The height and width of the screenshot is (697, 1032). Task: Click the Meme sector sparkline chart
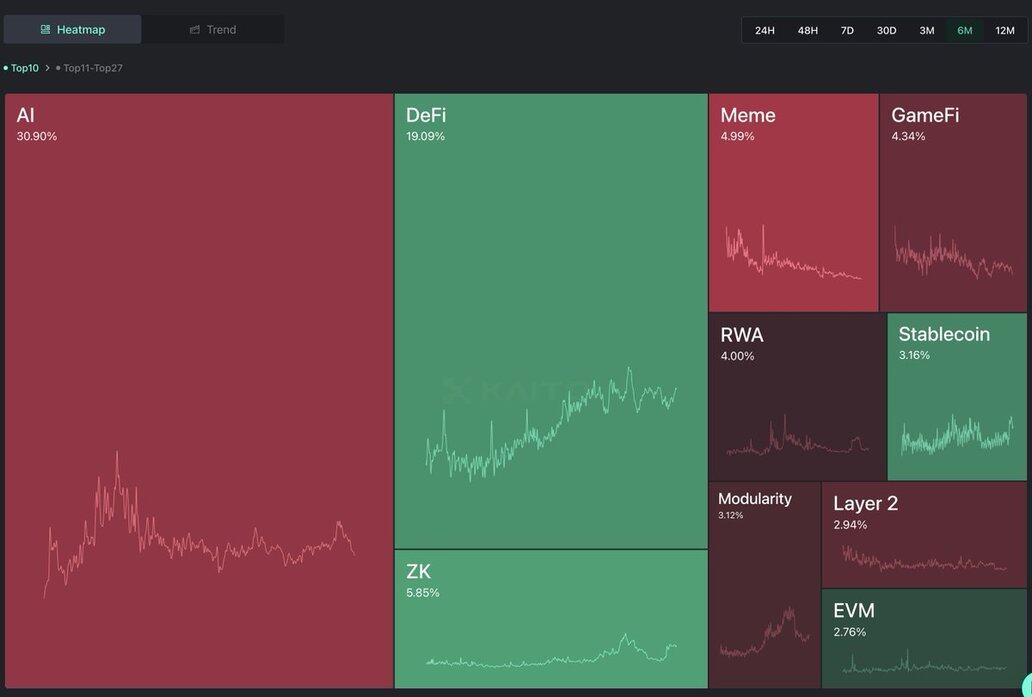[x=792, y=257]
